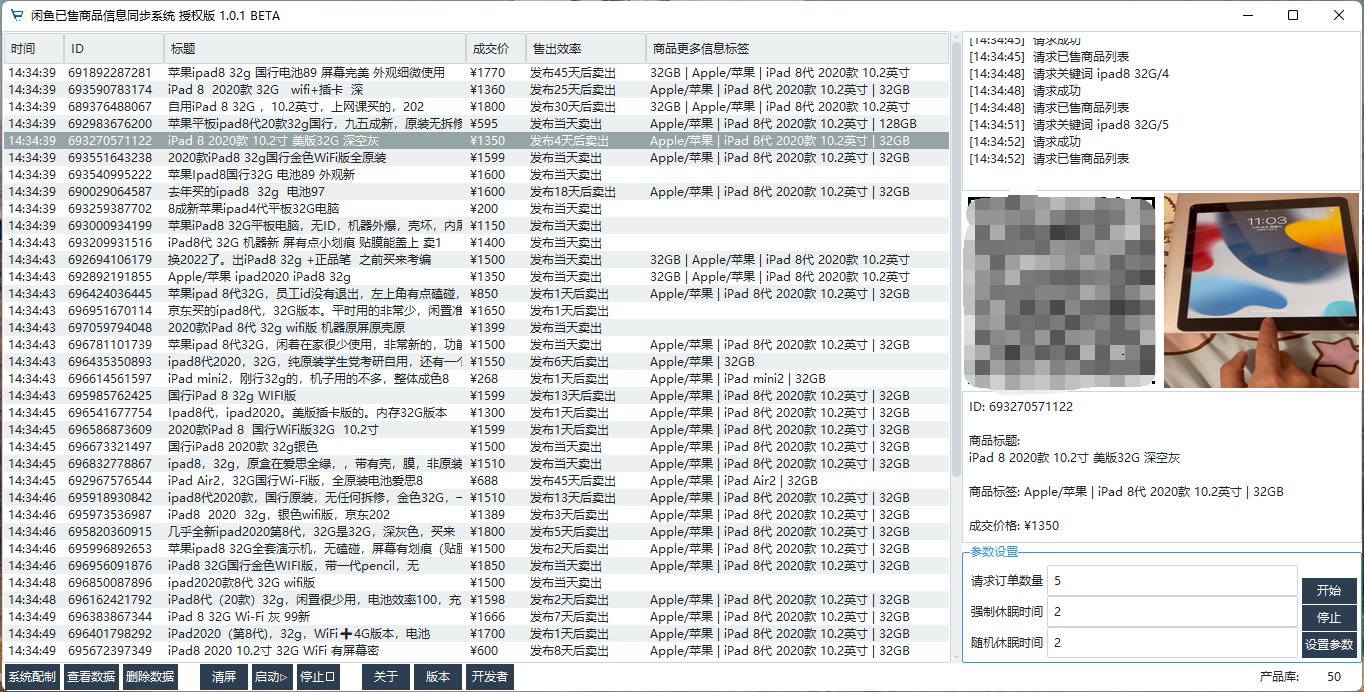Clear the screen with the 清屏 button
Image resolution: width=1364 pixels, height=692 pixels.
pos(223,677)
